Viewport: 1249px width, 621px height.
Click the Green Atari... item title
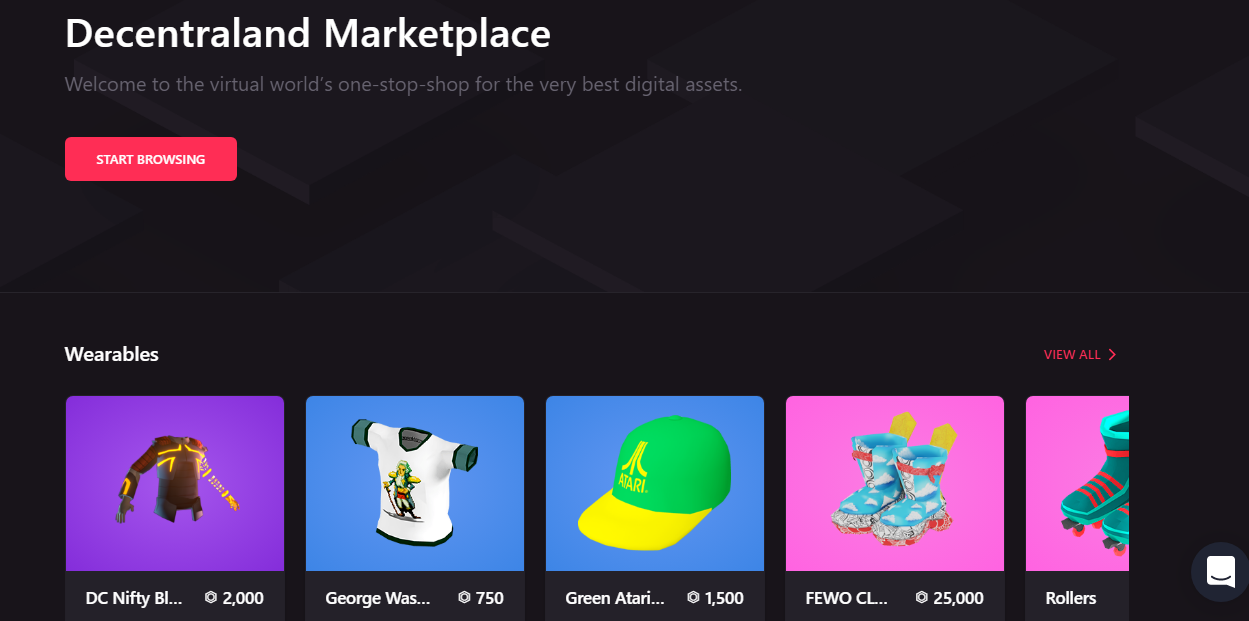tap(615, 598)
